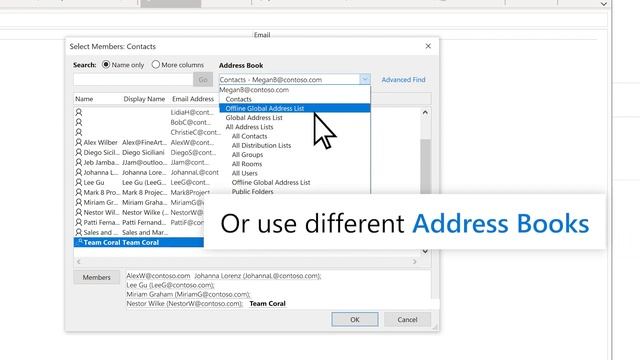Image resolution: width=640 pixels, height=360 pixels.
Task: Select the Patti Fernand... display name cell
Action: tap(144, 222)
